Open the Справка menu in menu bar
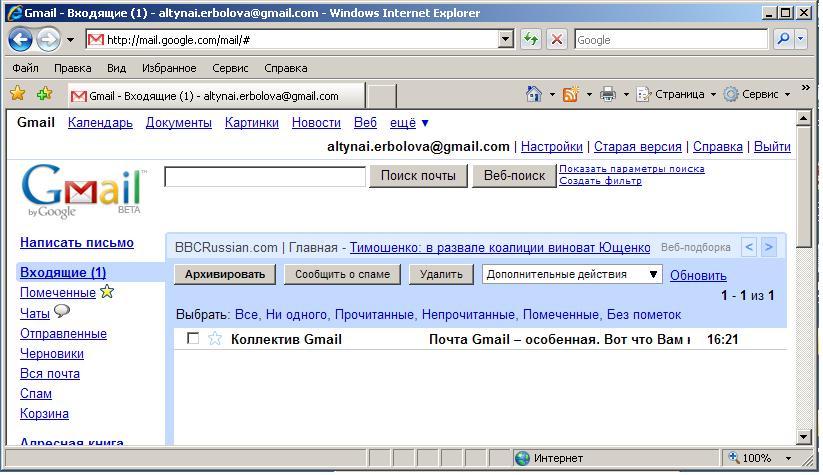823x475 pixels. click(286, 68)
